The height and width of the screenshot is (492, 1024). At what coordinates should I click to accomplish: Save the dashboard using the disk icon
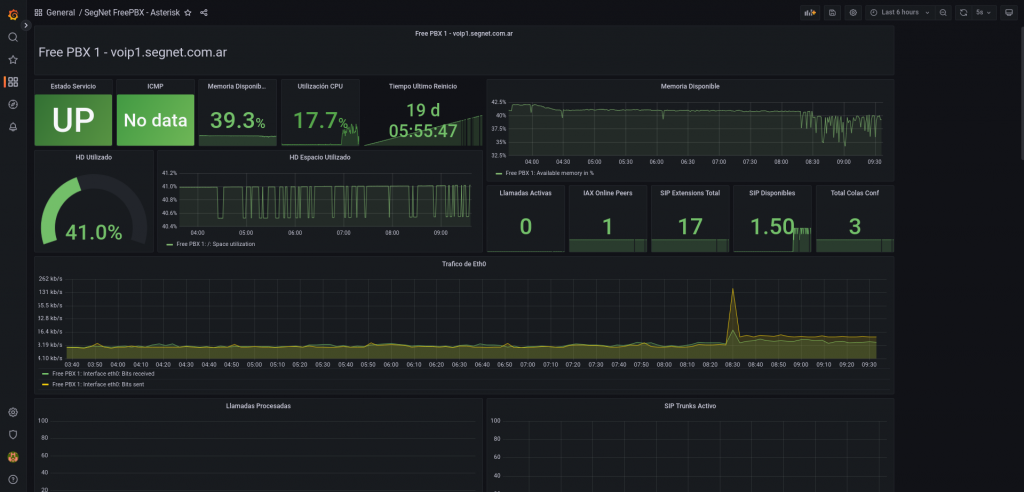pos(832,13)
